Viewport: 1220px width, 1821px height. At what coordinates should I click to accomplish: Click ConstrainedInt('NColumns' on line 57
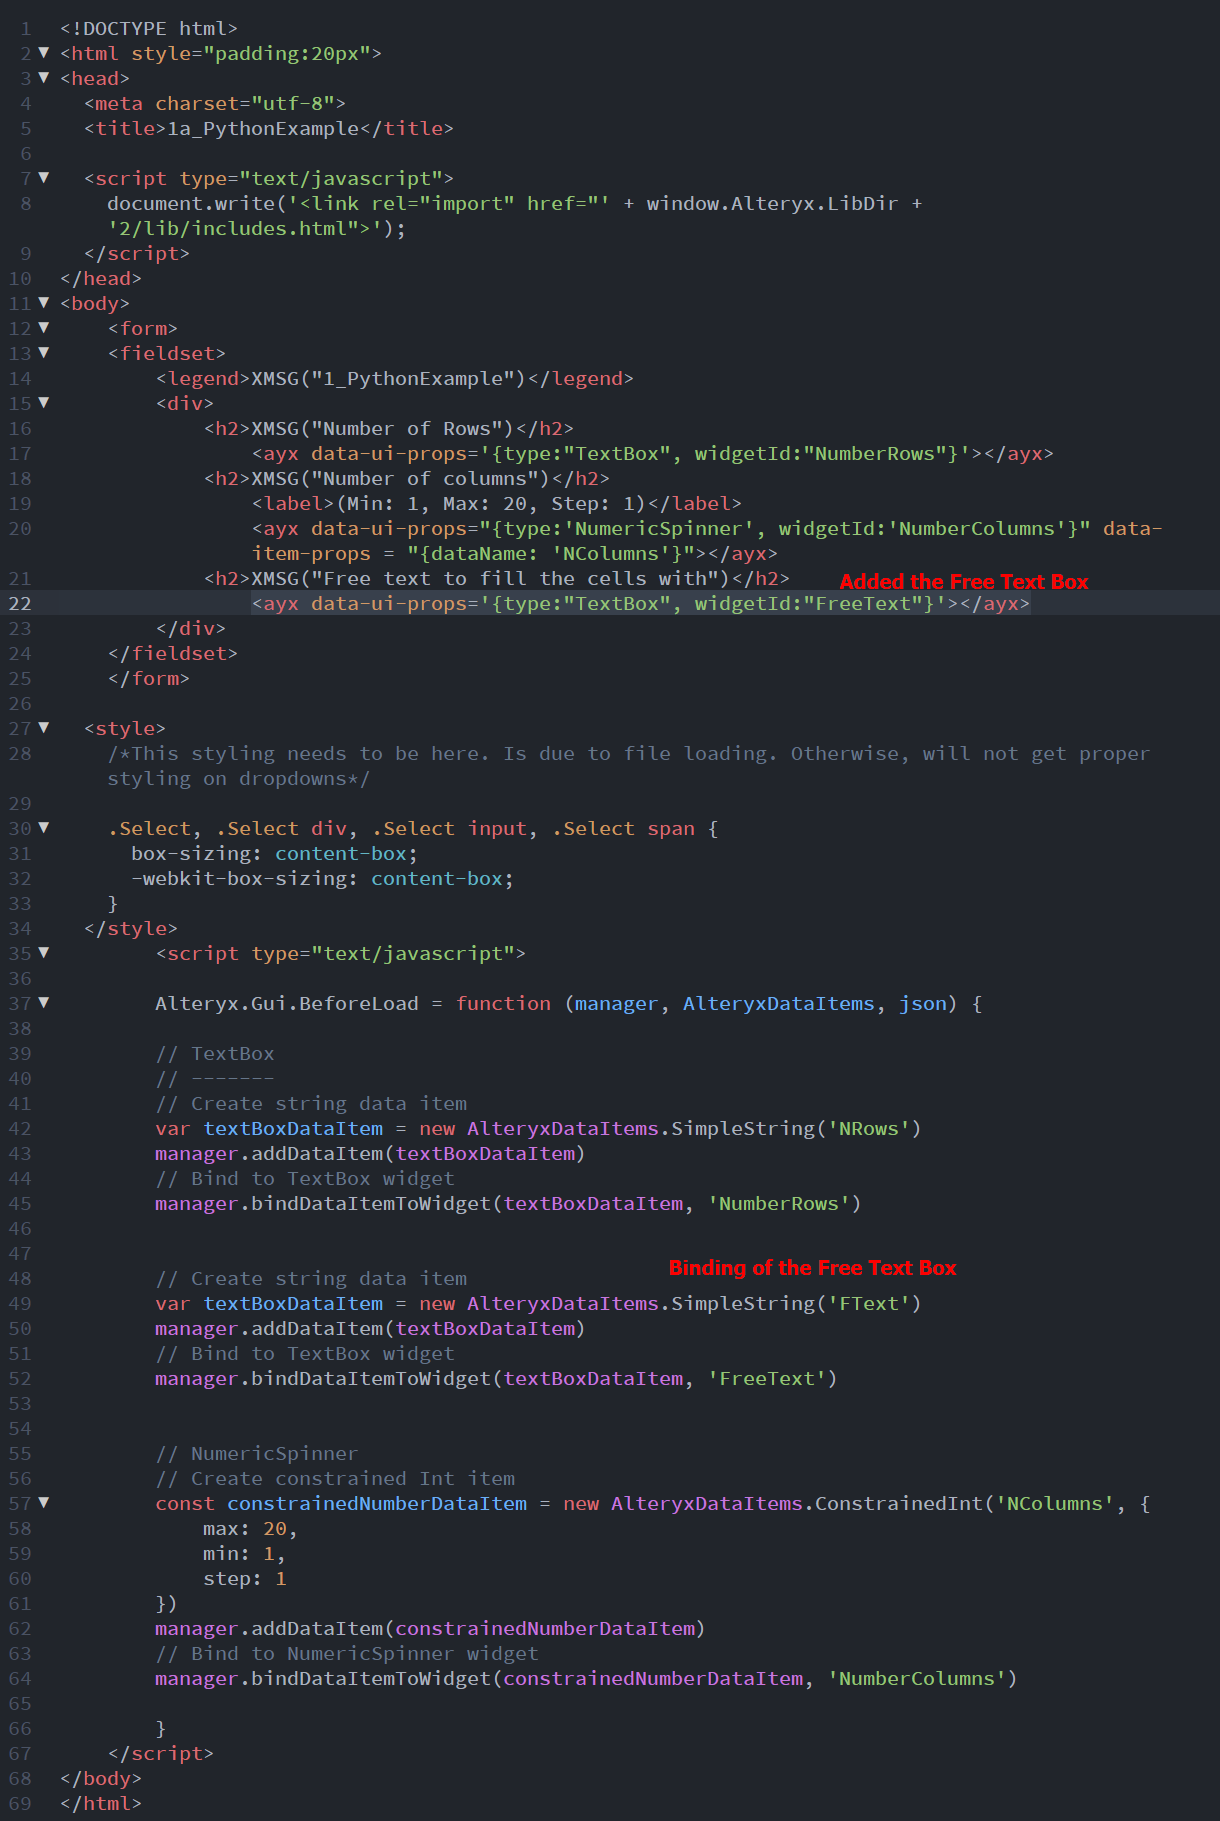coord(965,1503)
